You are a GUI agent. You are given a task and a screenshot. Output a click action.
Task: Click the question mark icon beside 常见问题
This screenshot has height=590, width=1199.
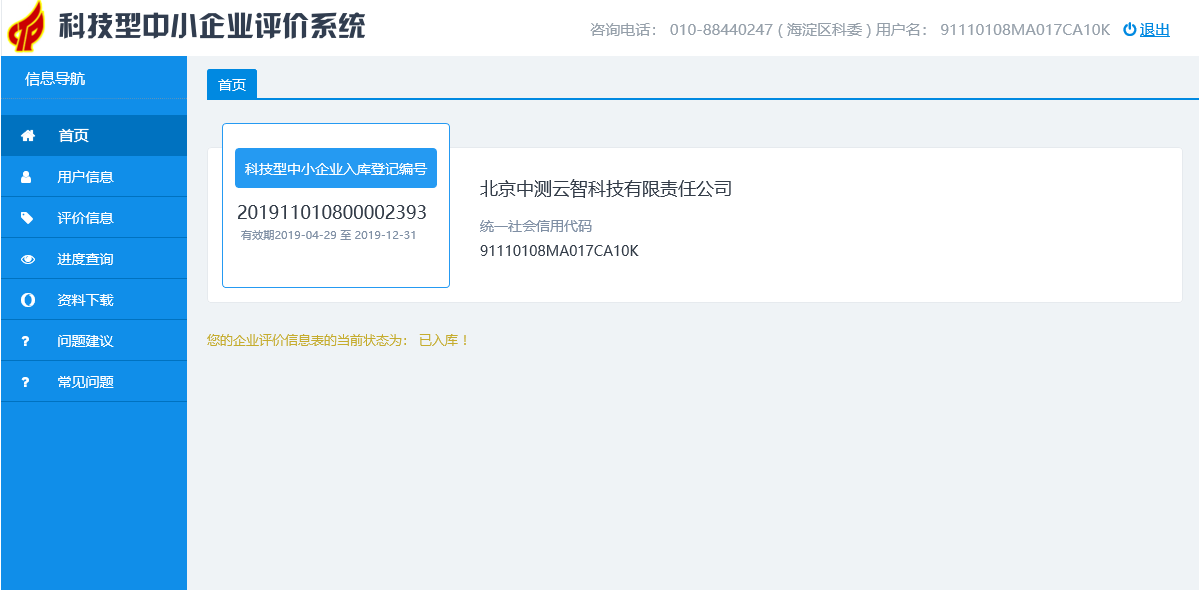click(x=25, y=383)
